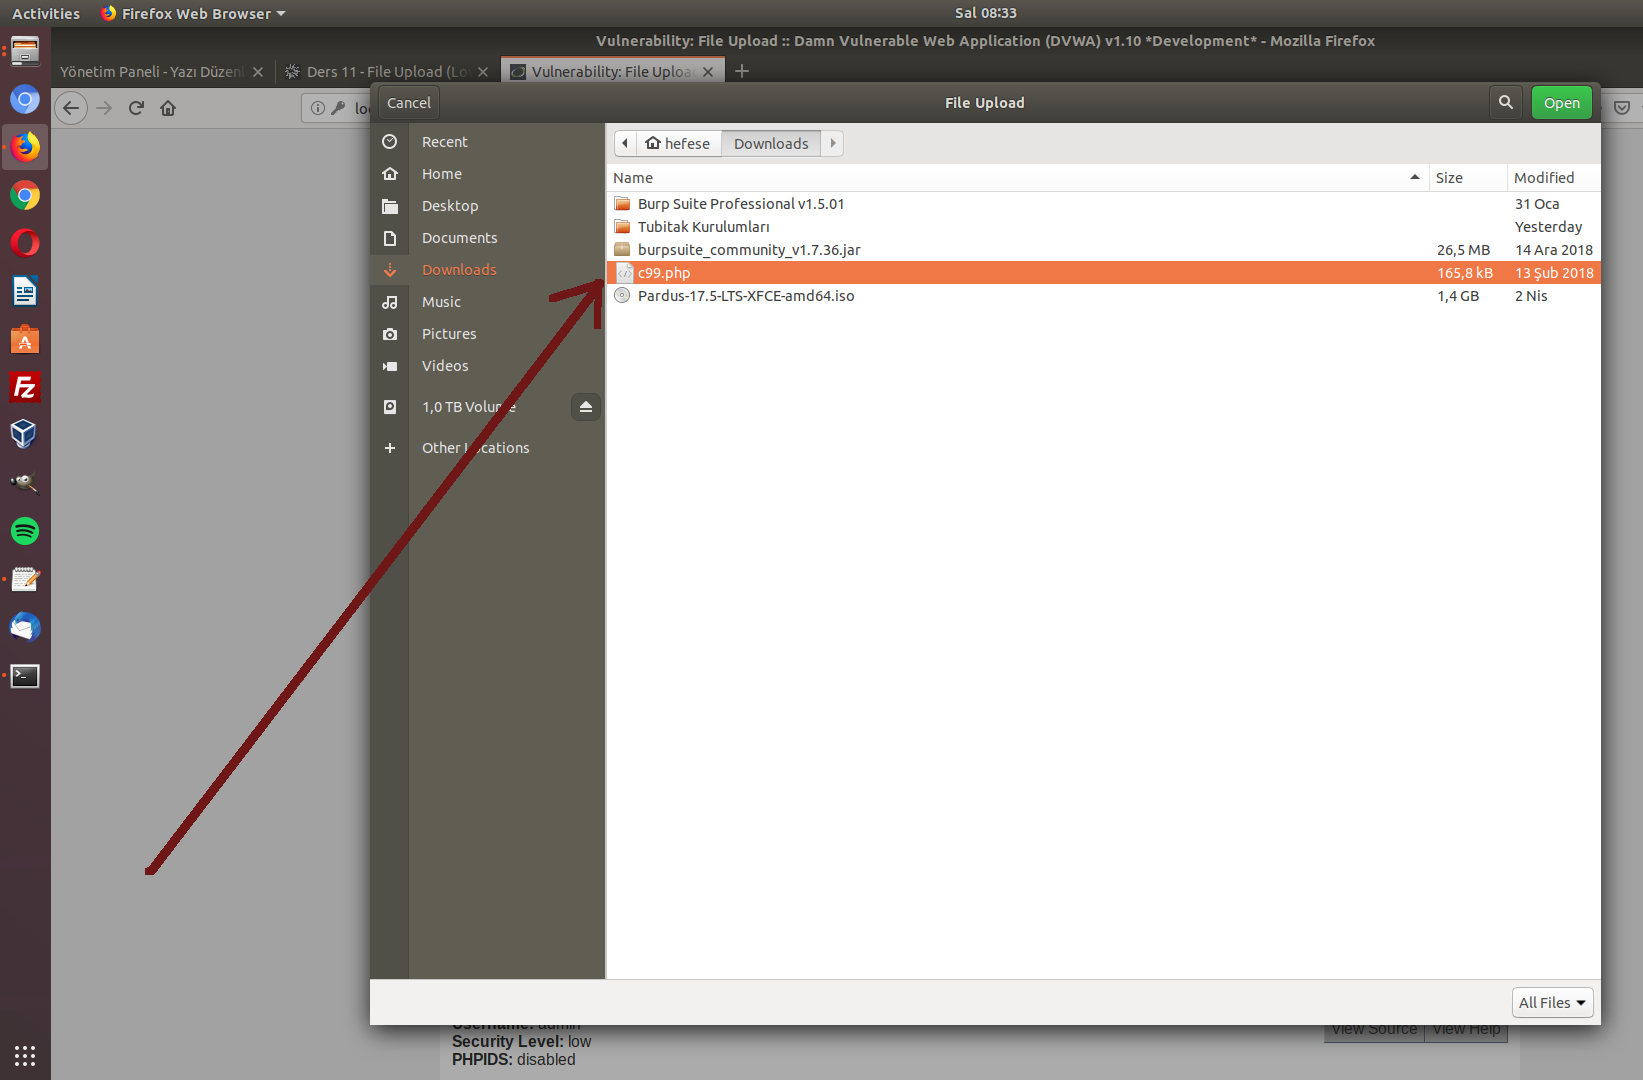
Task: Open Pictures location in sidebar
Action: 449,334
